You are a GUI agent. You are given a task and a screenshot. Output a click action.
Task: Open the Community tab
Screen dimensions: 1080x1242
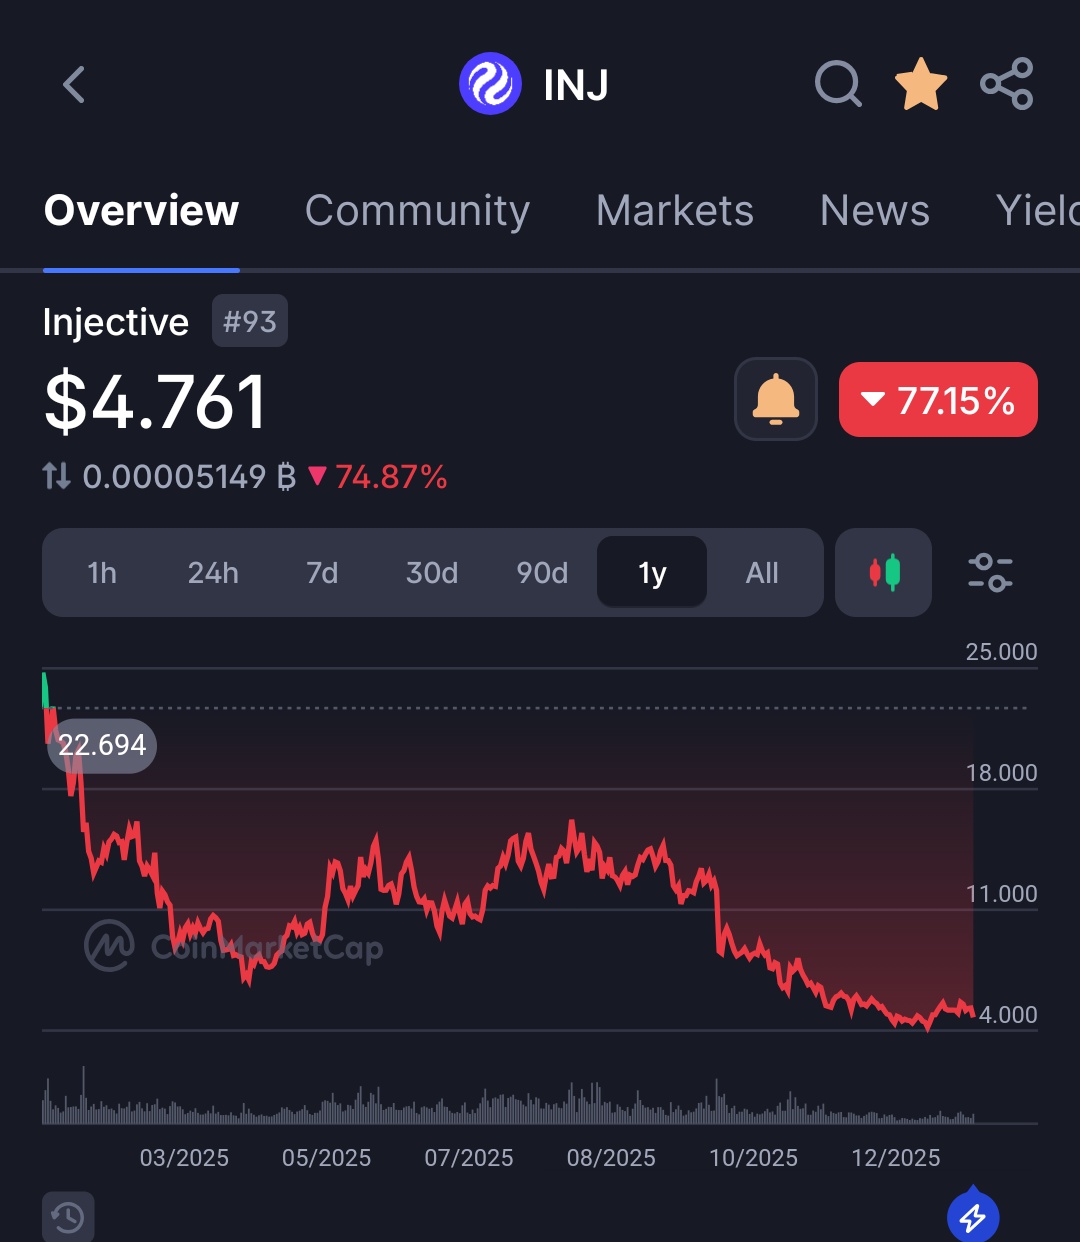[417, 211]
